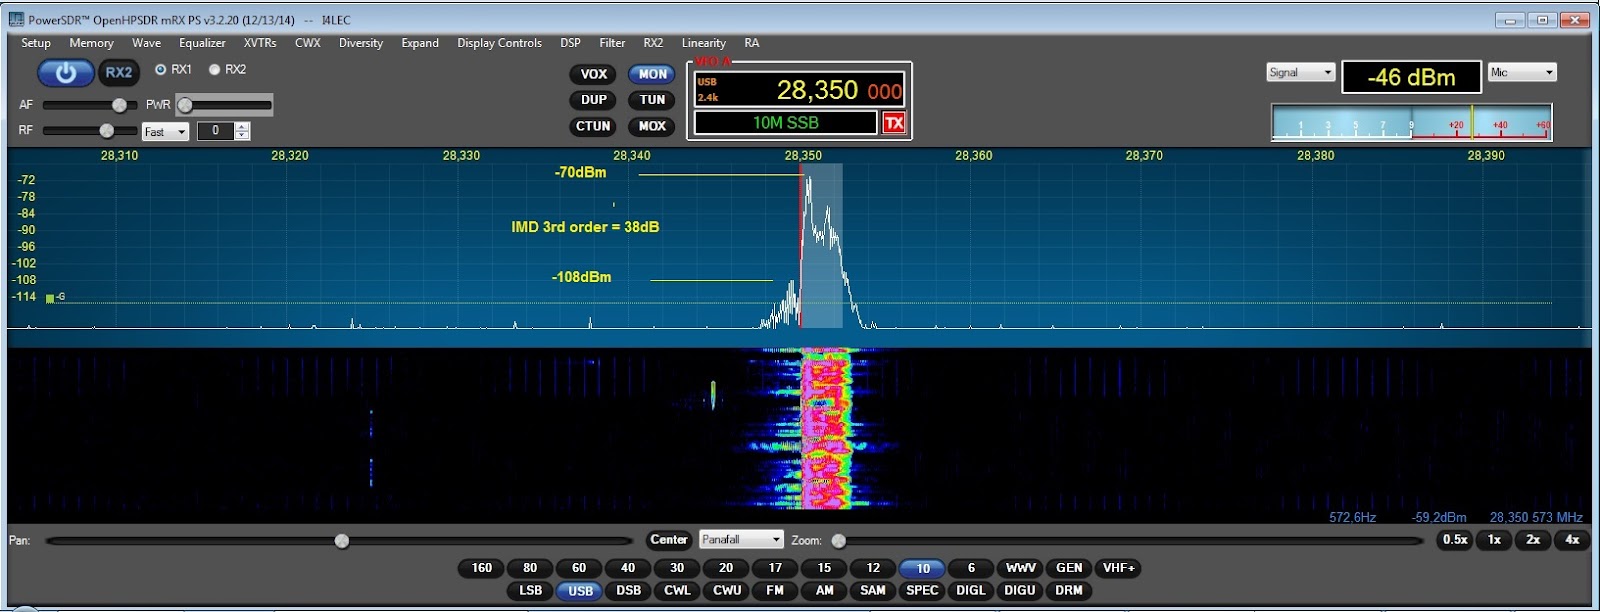
Task: Click the 10M SSB band text field
Action: click(x=786, y=123)
